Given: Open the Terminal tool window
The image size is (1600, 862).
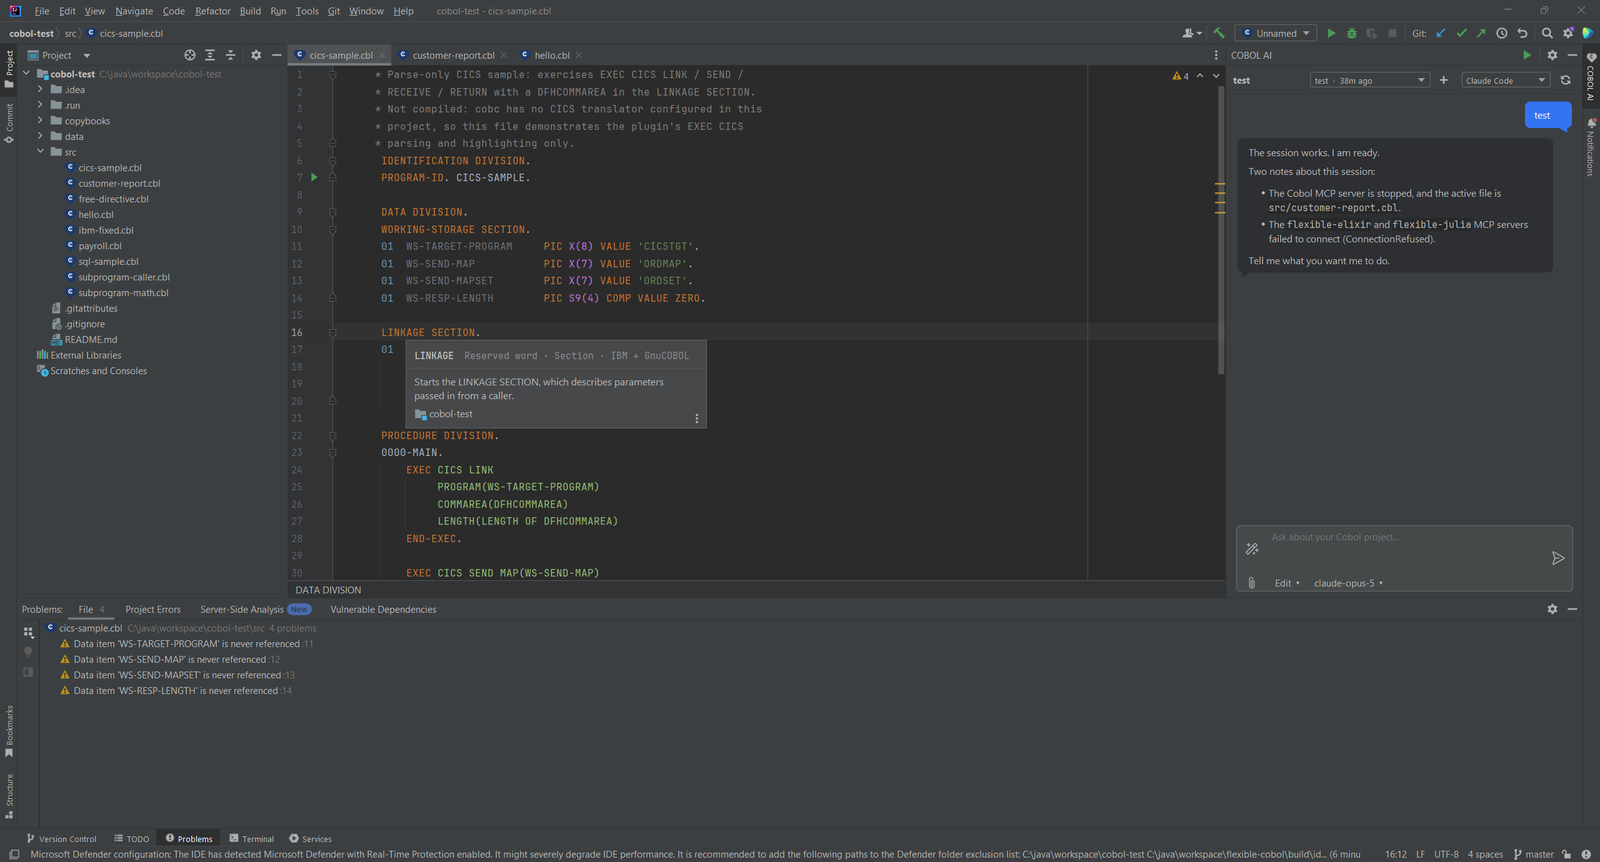Looking at the screenshot, I should tap(251, 839).
